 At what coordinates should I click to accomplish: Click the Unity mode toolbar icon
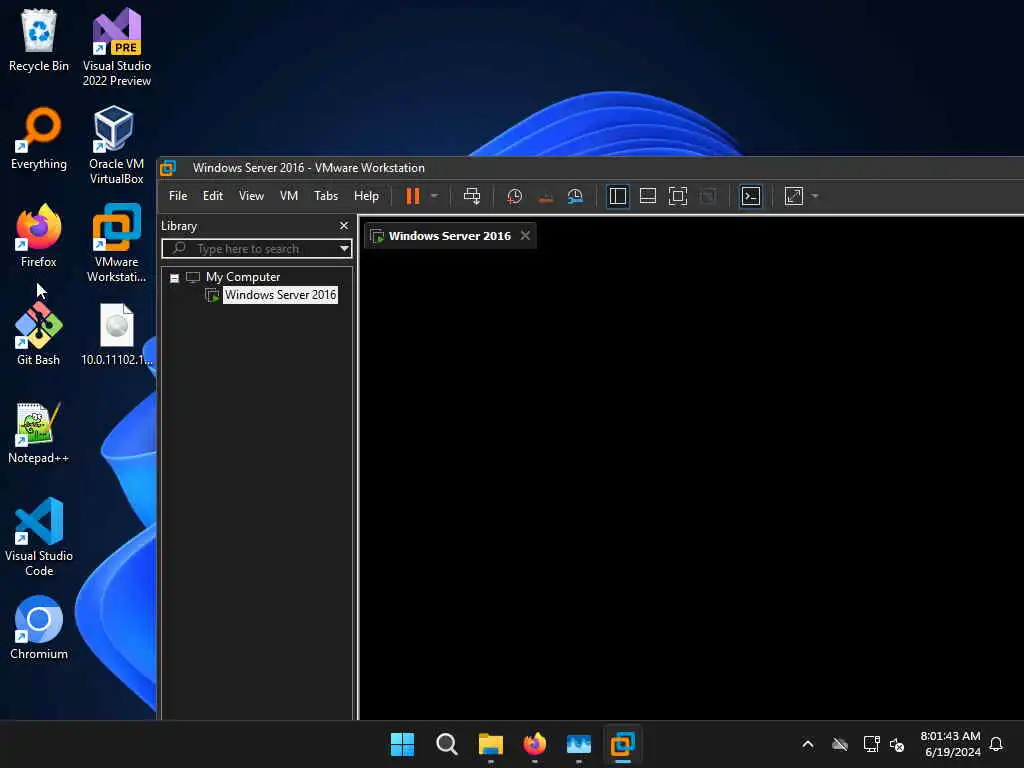708,196
